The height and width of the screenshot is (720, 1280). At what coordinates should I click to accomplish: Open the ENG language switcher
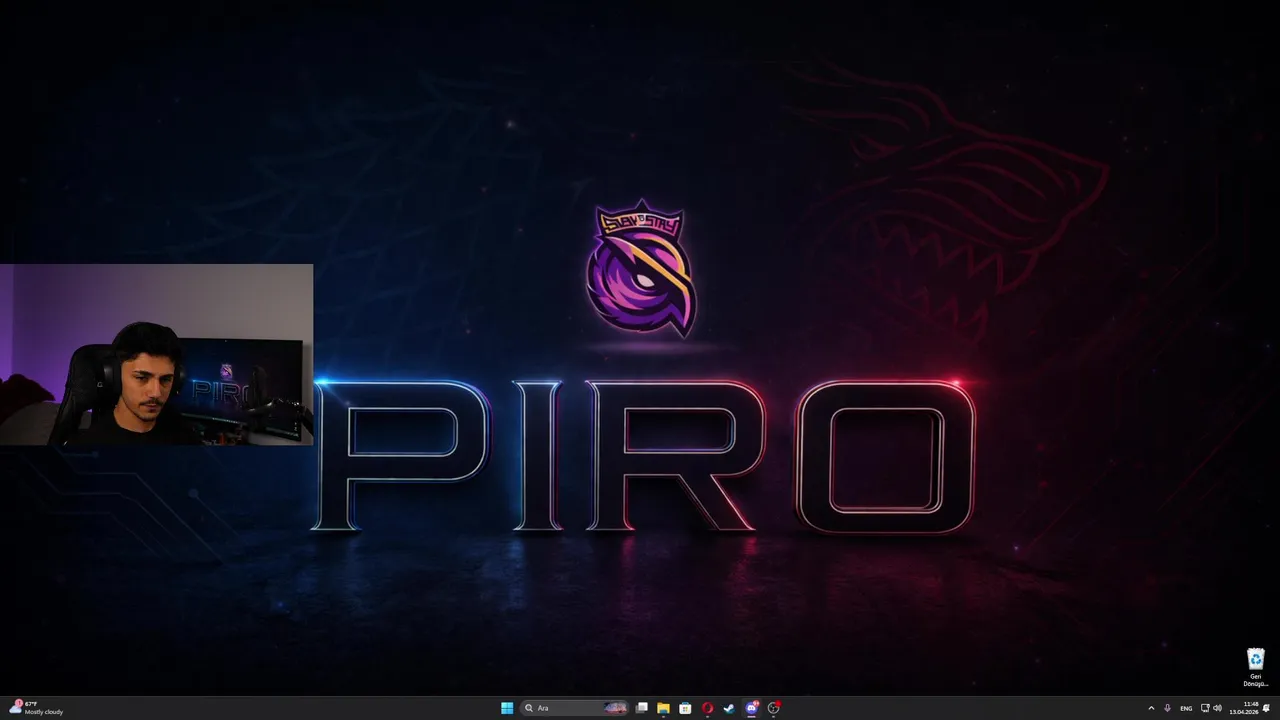(x=1186, y=708)
